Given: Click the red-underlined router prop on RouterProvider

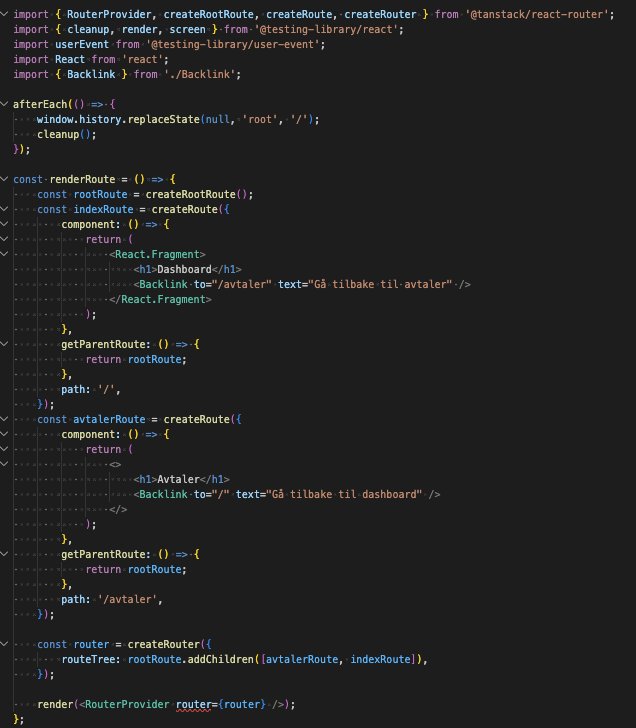Looking at the screenshot, I should [194, 704].
